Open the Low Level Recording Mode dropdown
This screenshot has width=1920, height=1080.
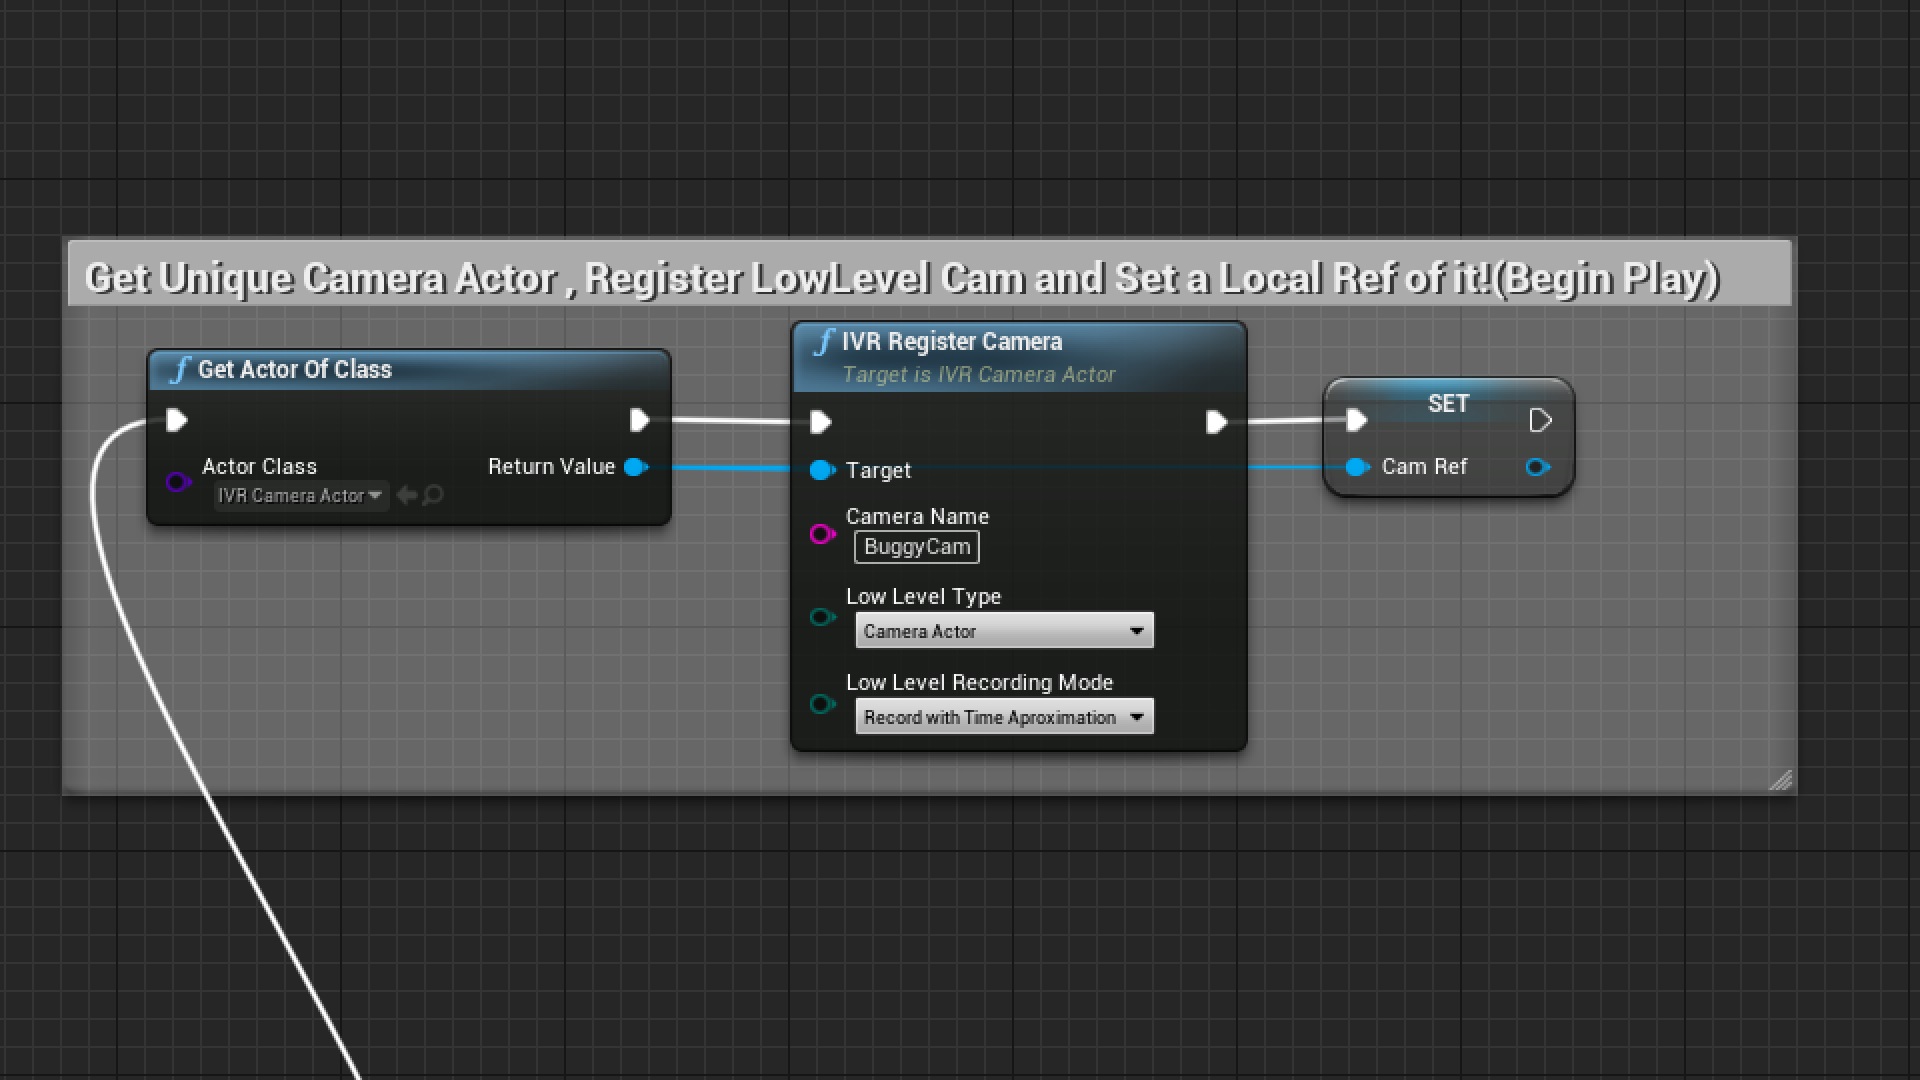point(1003,716)
